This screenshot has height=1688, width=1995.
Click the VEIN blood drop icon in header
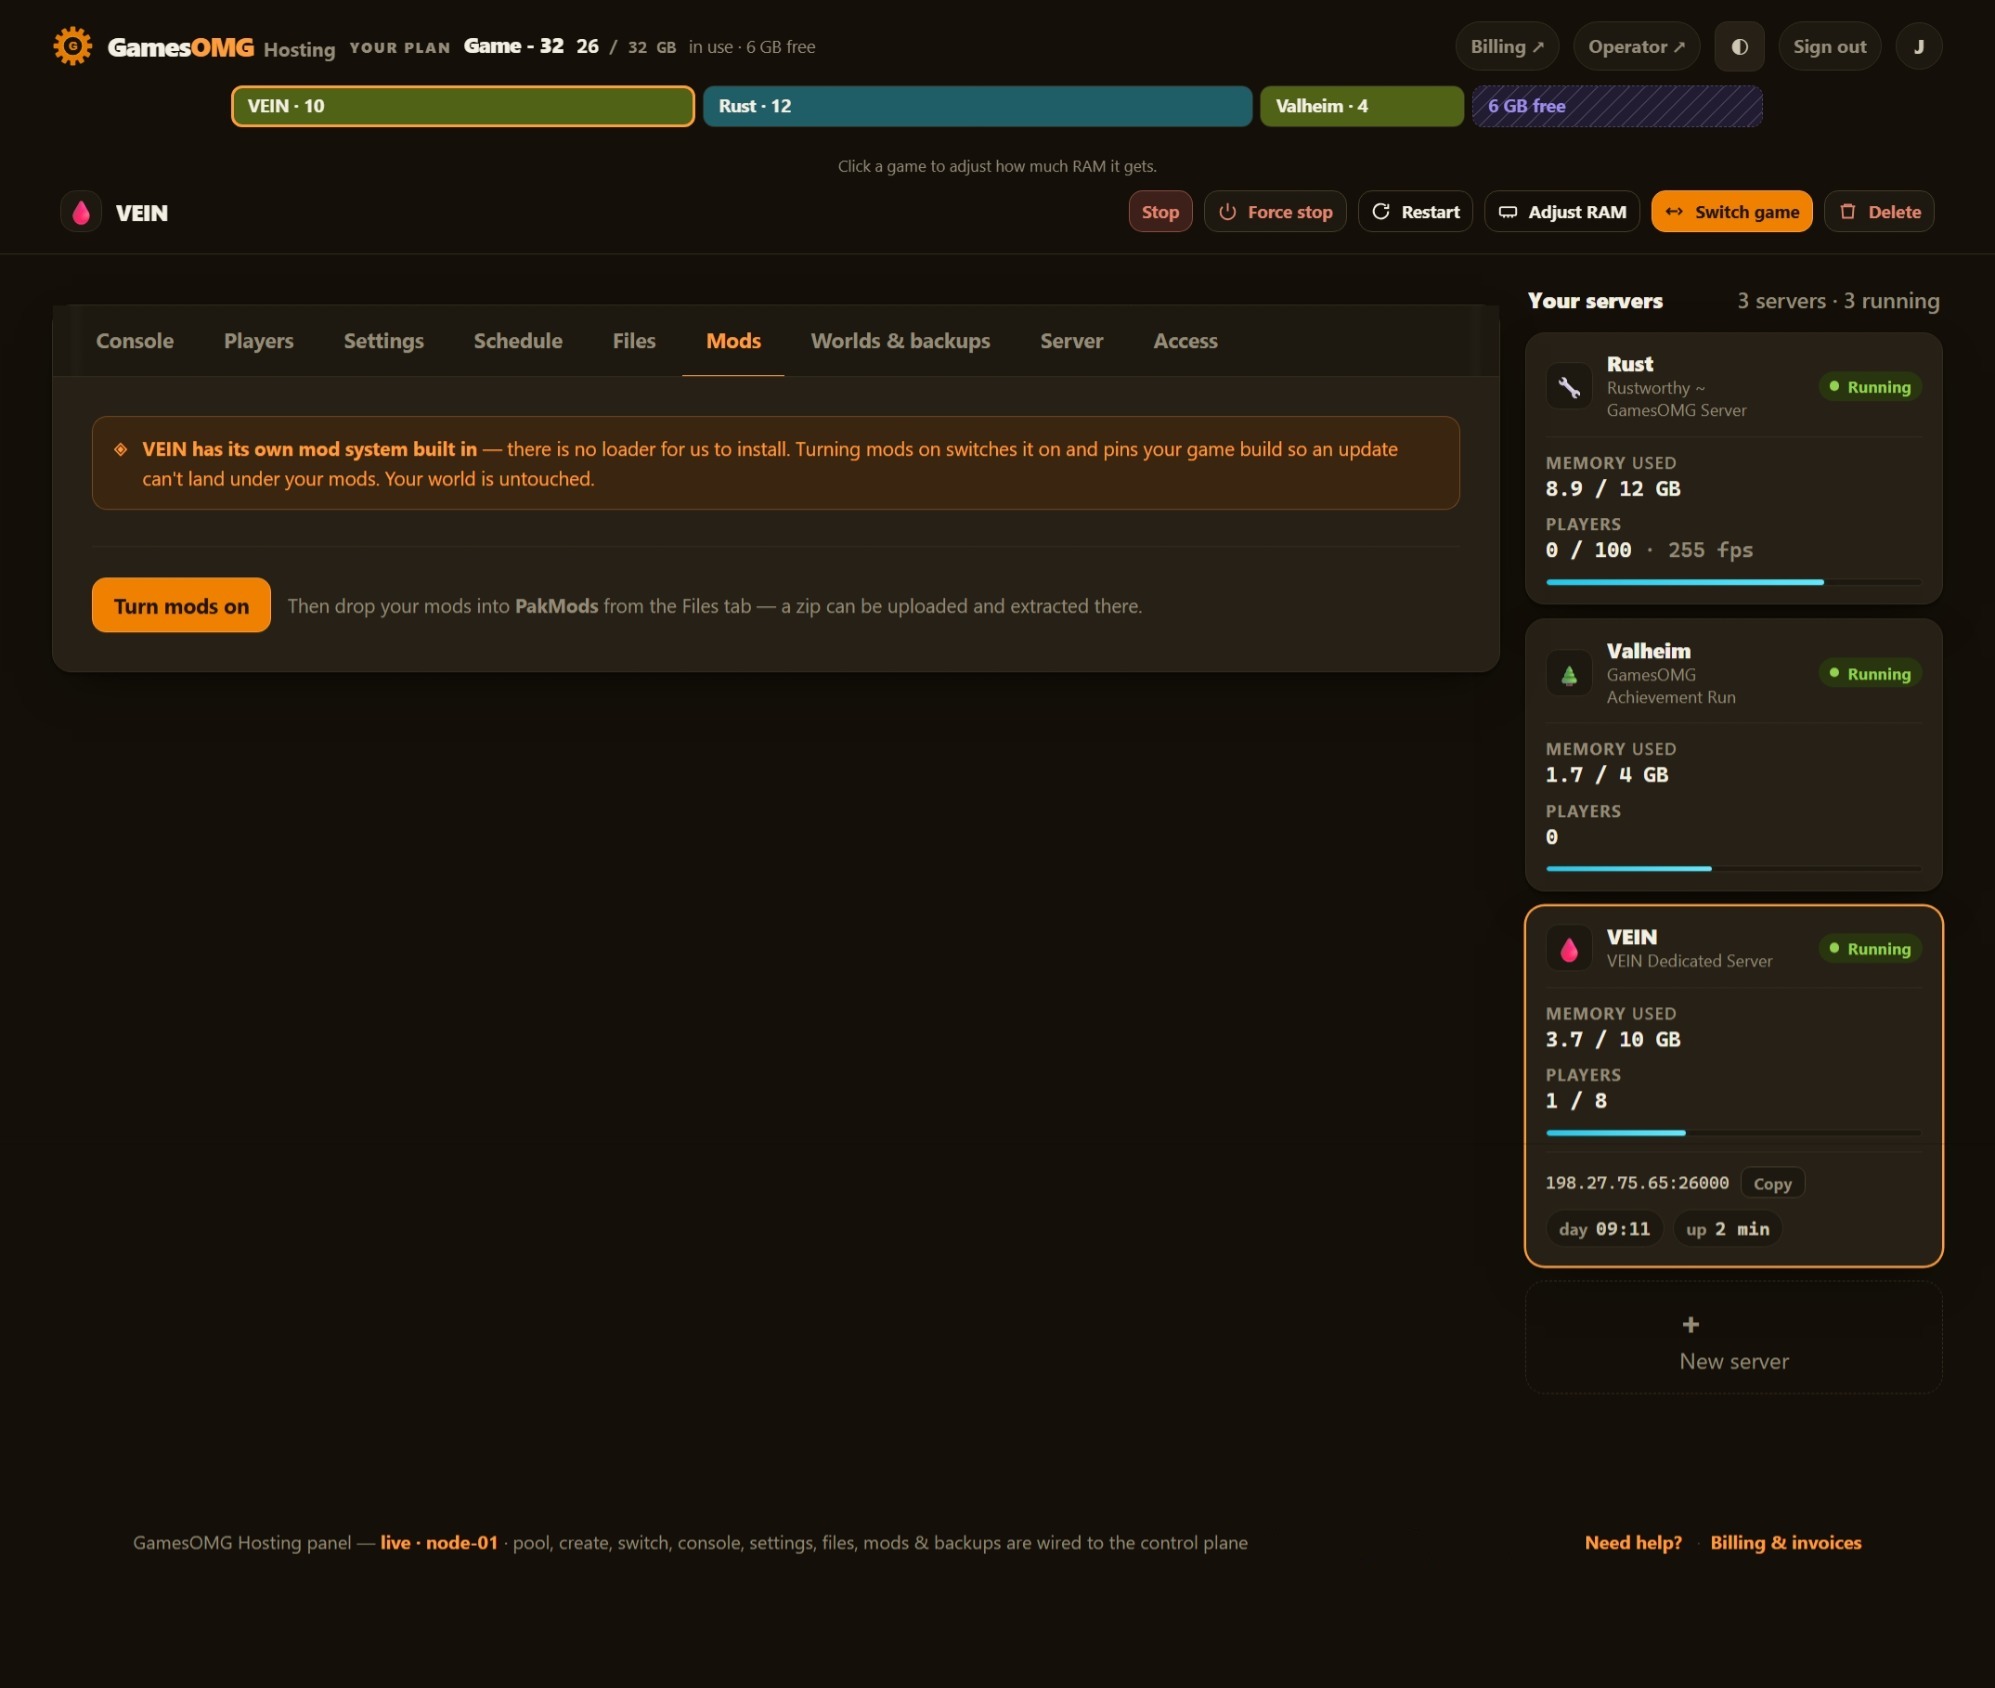click(x=81, y=212)
